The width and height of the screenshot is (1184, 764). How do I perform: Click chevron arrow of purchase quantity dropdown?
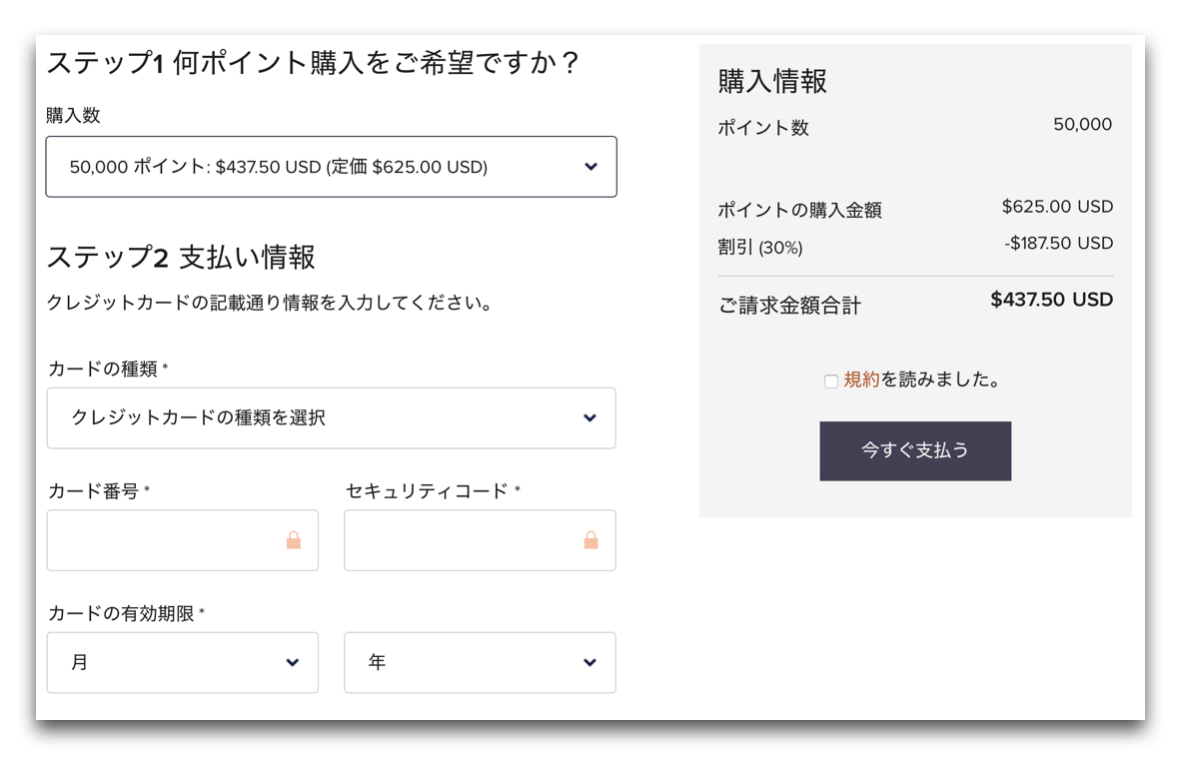(x=591, y=167)
